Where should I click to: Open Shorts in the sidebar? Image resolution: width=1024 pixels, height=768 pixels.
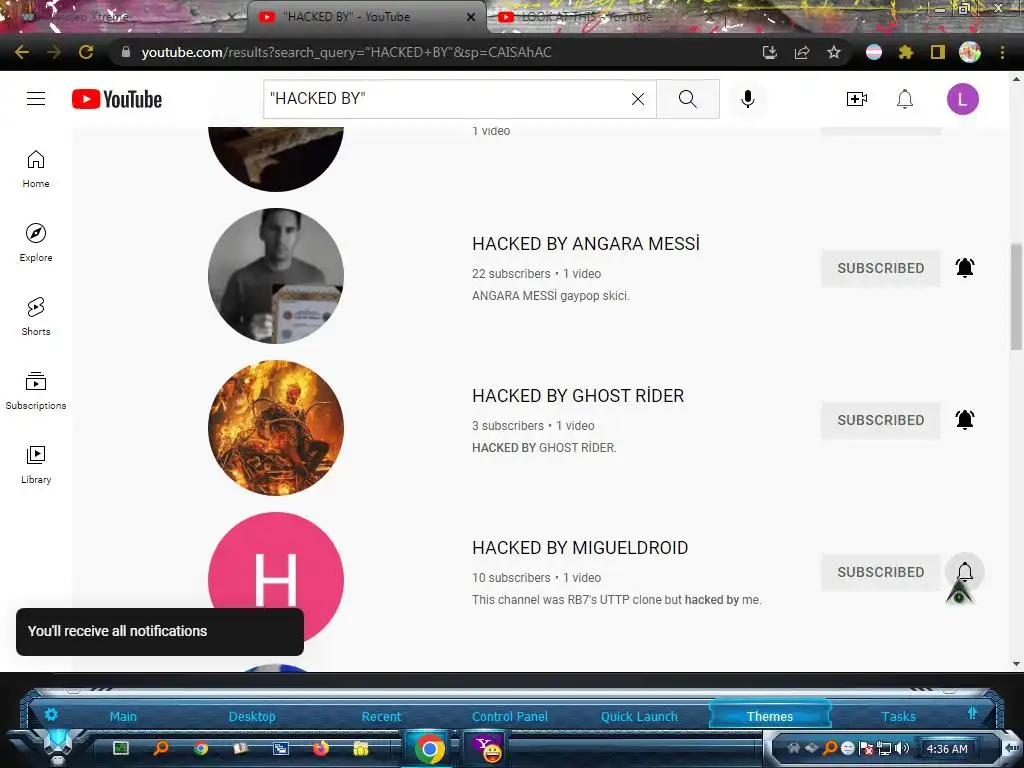click(36, 317)
